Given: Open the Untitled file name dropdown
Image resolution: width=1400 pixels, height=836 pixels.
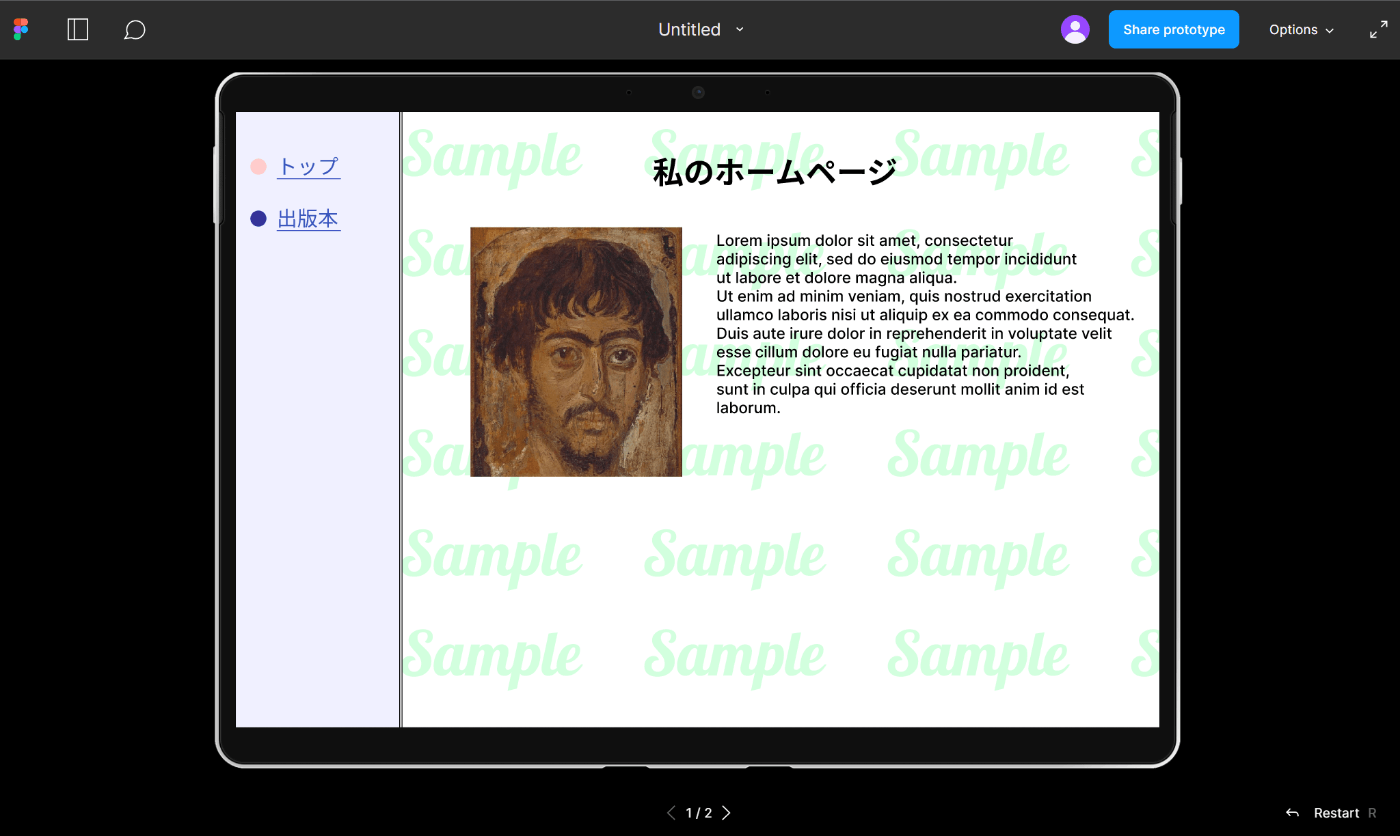Looking at the screenshot, I should pyautogui.click(x=701, y=30).
